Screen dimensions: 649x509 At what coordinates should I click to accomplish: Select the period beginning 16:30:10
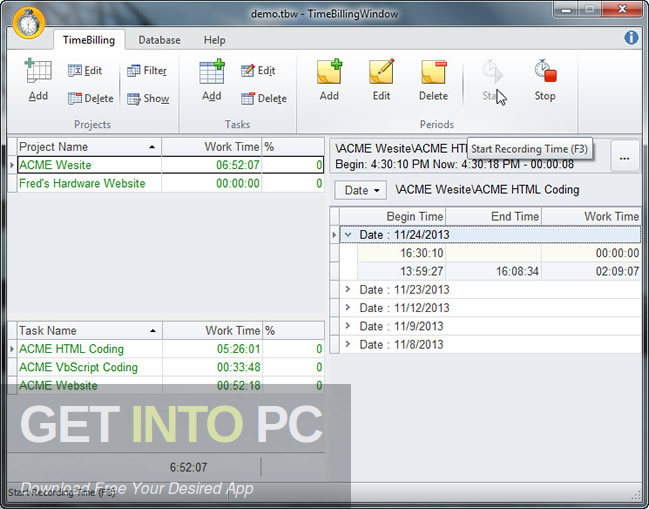tap(499, 253)
